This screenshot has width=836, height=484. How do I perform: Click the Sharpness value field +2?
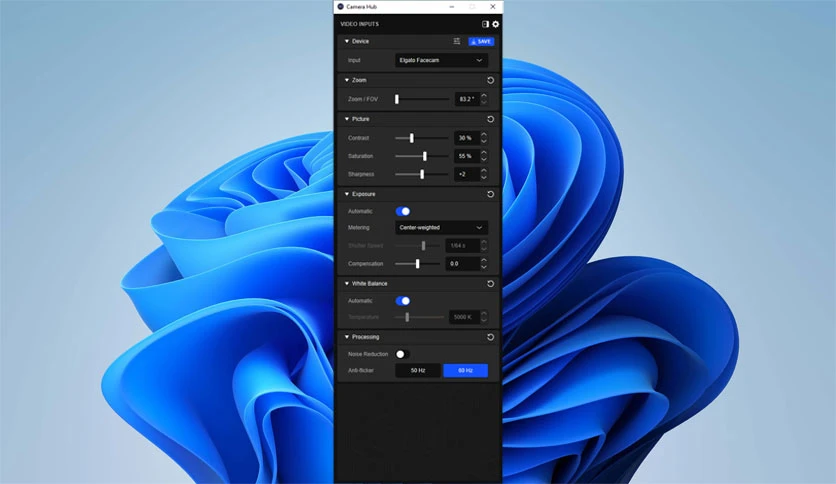[467, 174]
